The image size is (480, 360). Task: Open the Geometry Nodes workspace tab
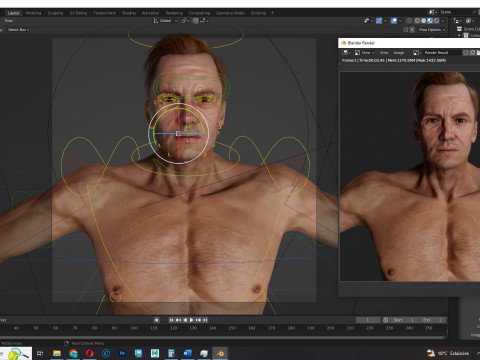click(x=230, y=13)
